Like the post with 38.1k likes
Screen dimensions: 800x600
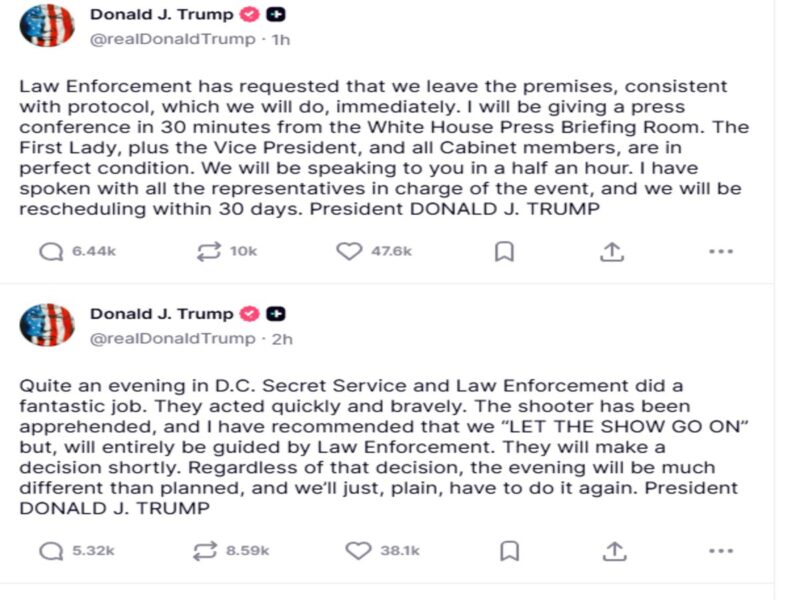tap(357, 550)
